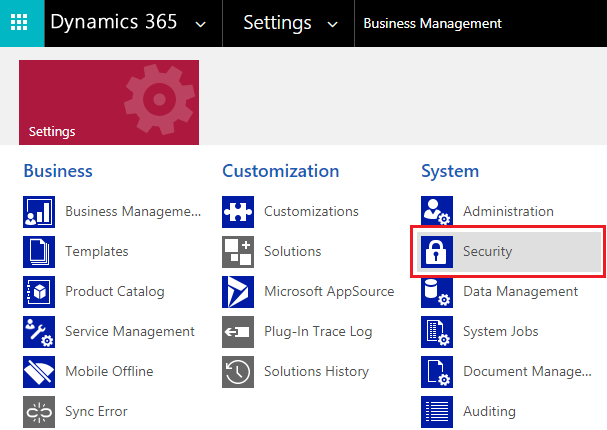The height and width of the screenshot is (430, 607).
Task: Click the Security padlock icon
Action: point(437,252)
